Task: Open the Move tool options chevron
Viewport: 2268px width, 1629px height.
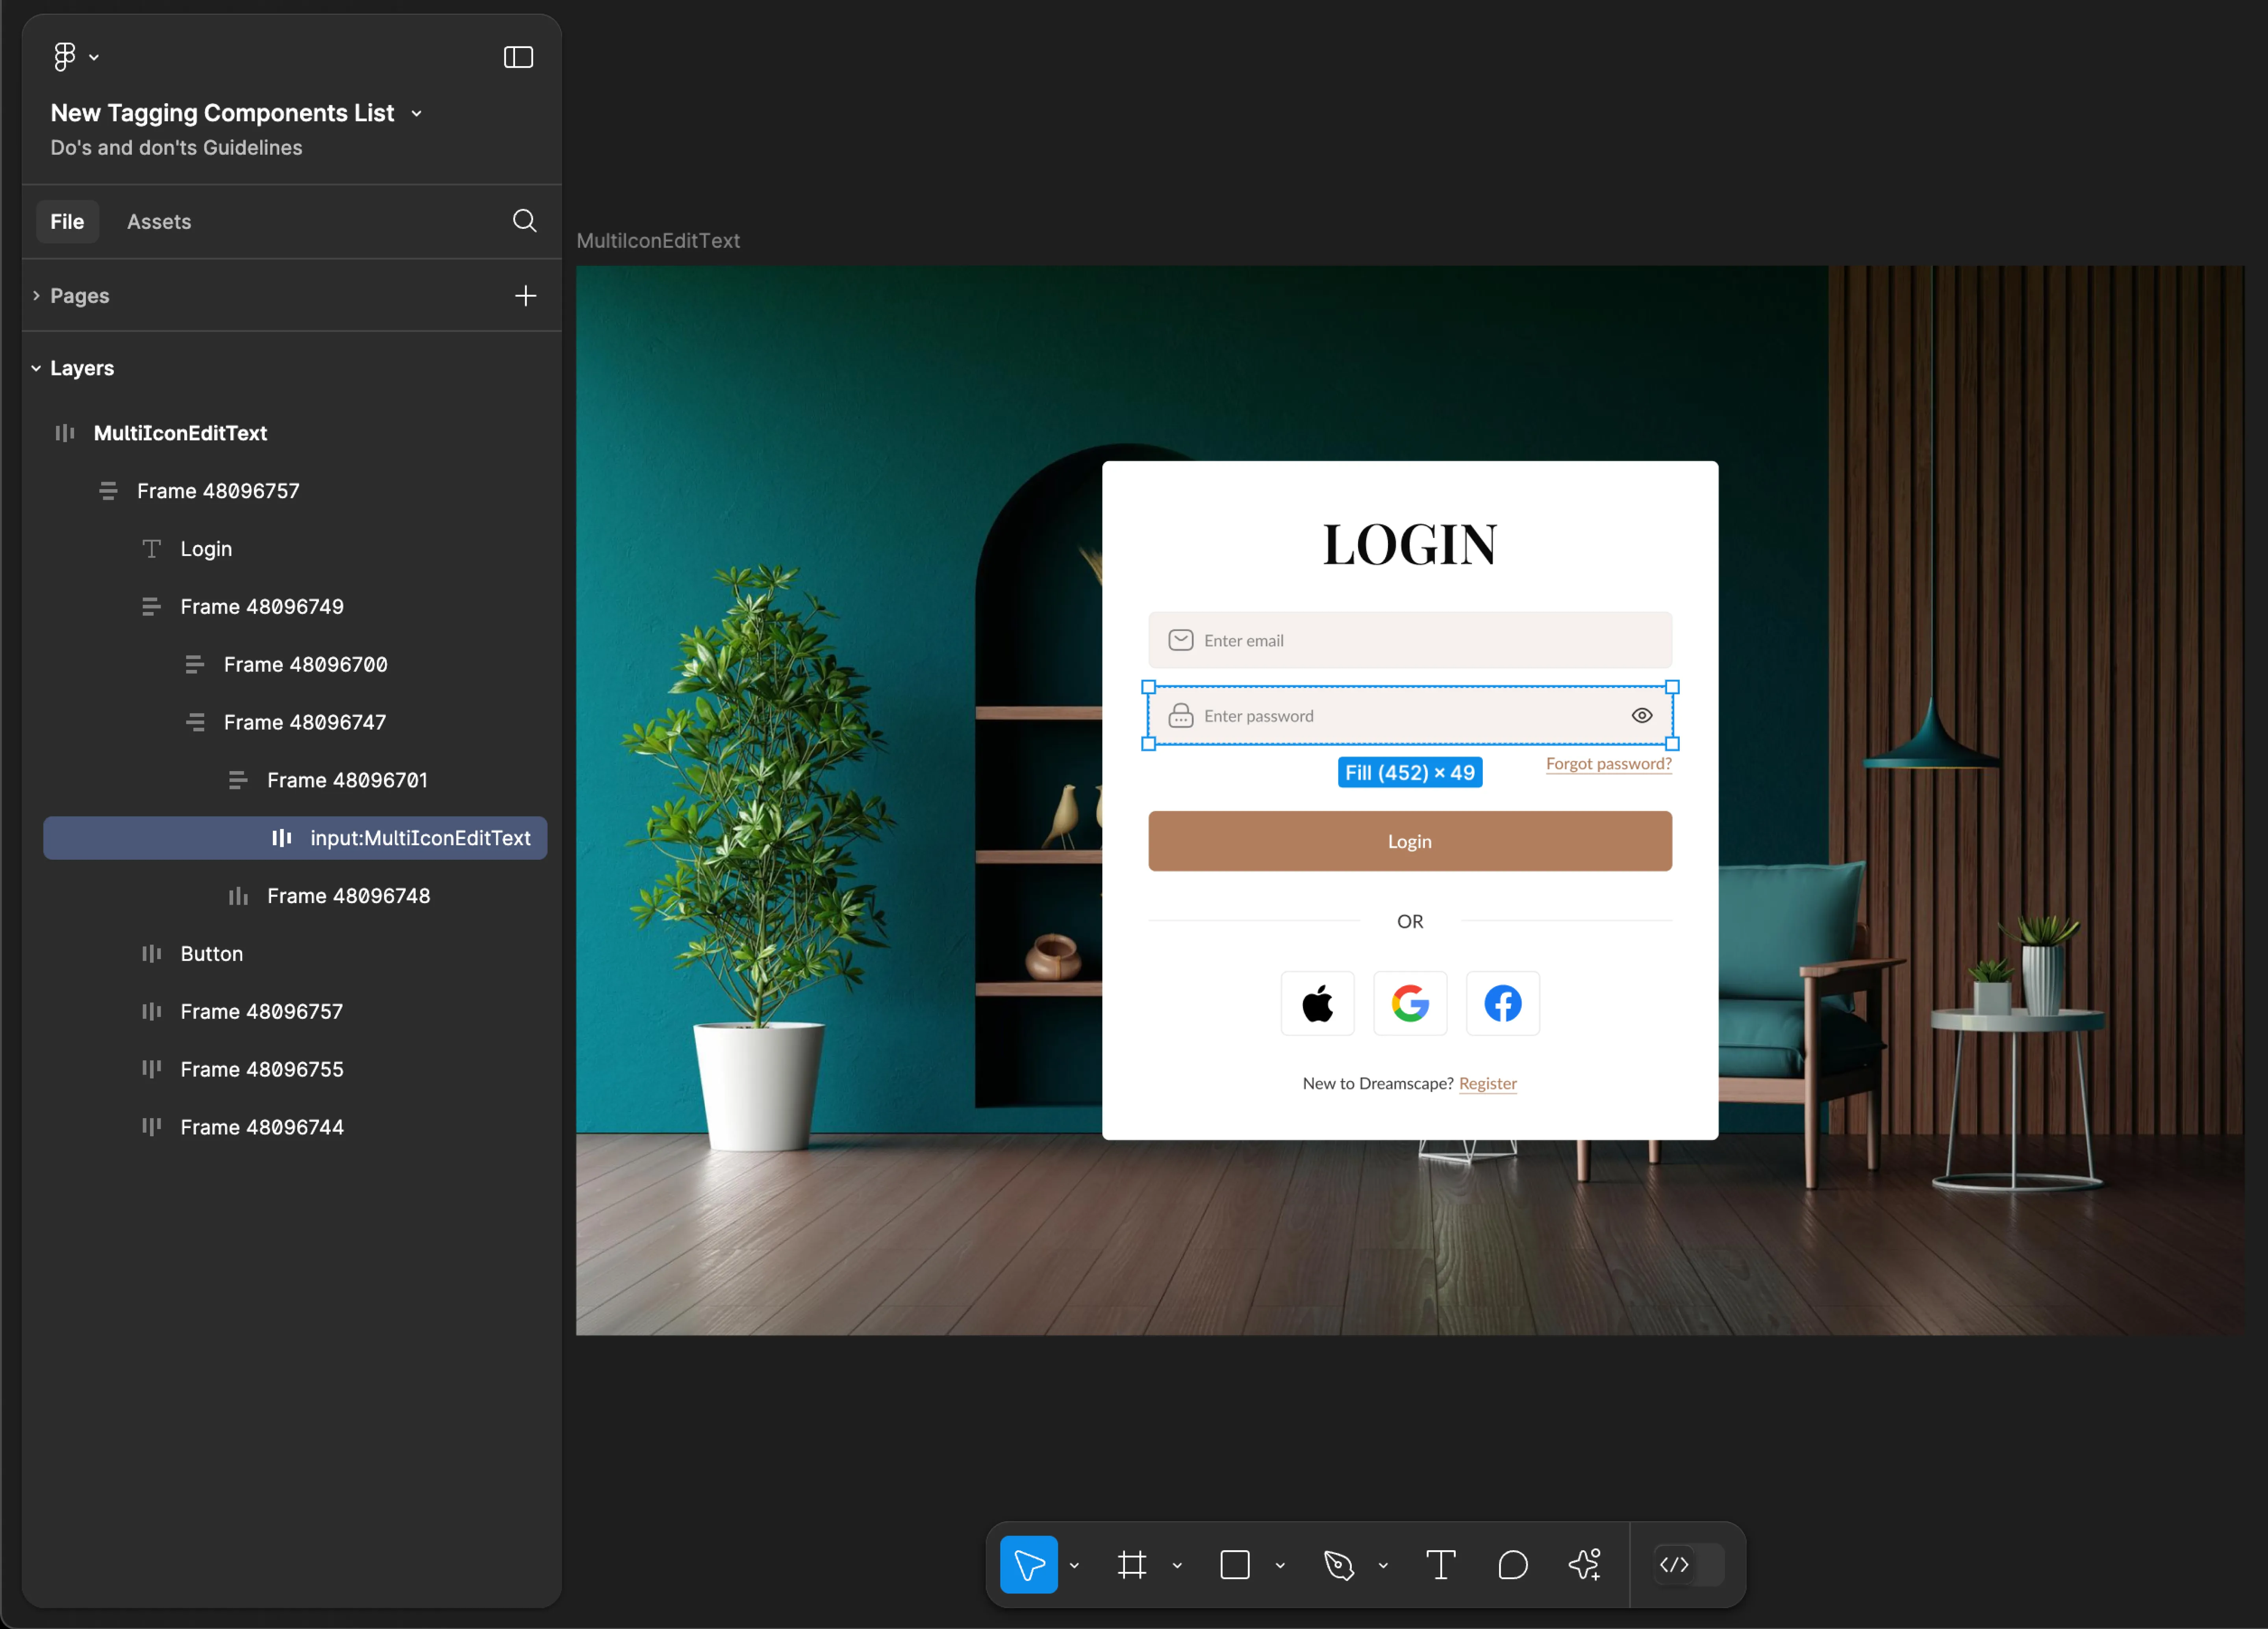Action: [1074, 1566]
